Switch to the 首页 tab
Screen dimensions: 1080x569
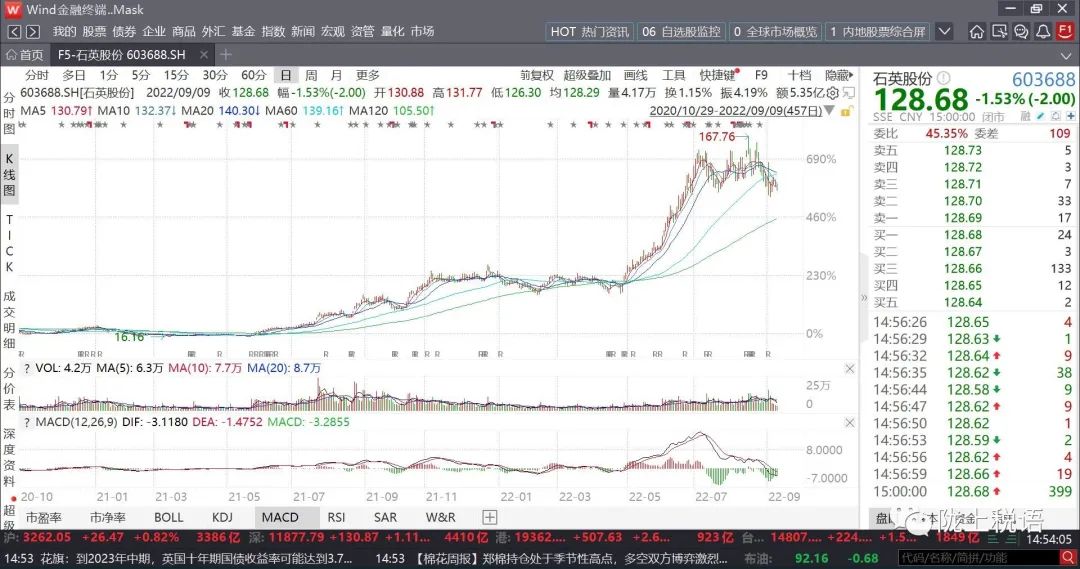click(25, 54)
